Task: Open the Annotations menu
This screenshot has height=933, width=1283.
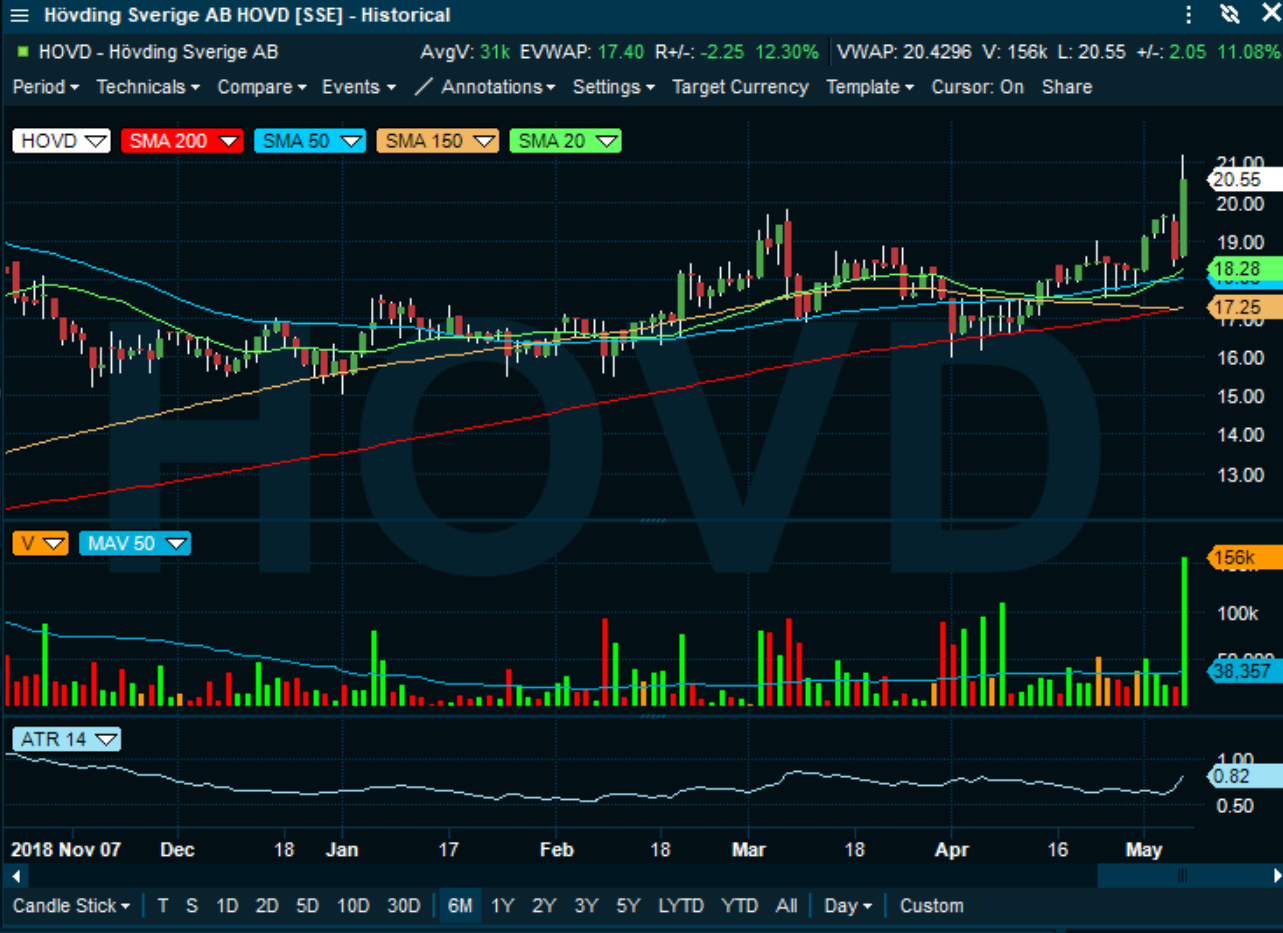Action: [498, 87]
